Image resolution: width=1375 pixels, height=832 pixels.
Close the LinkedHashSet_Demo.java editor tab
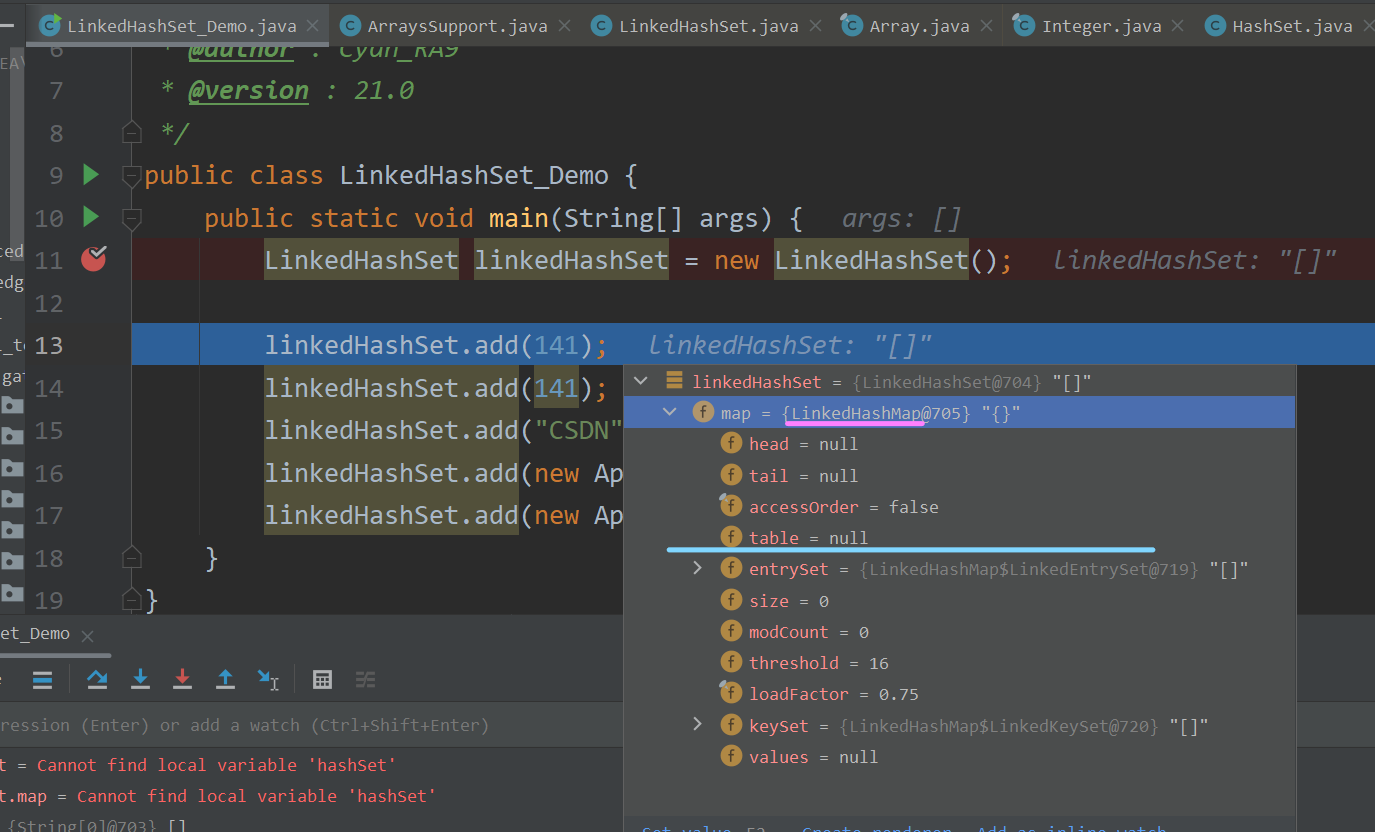(313, 27)
